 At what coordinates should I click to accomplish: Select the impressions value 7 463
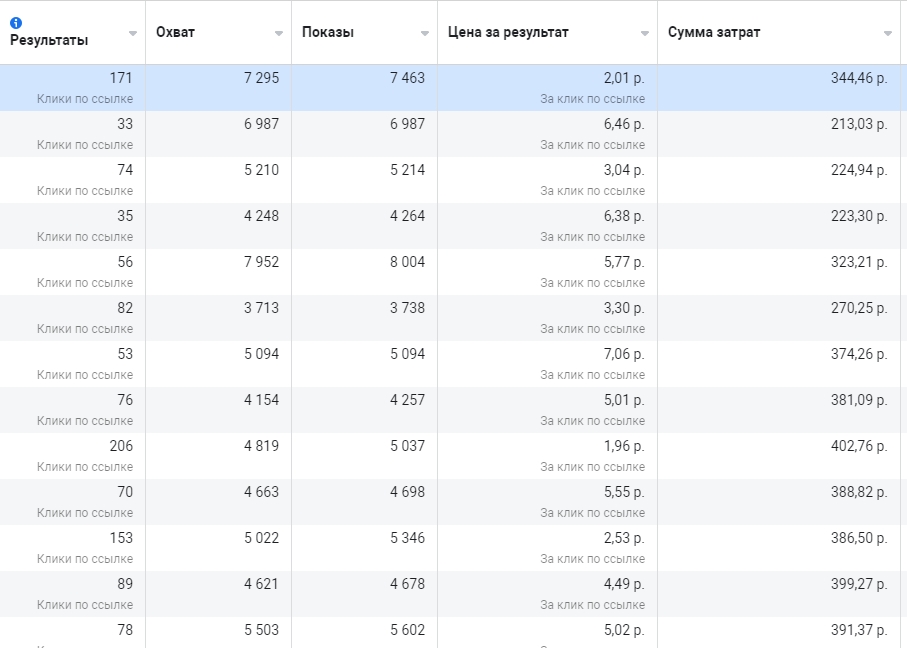[407, 78]
